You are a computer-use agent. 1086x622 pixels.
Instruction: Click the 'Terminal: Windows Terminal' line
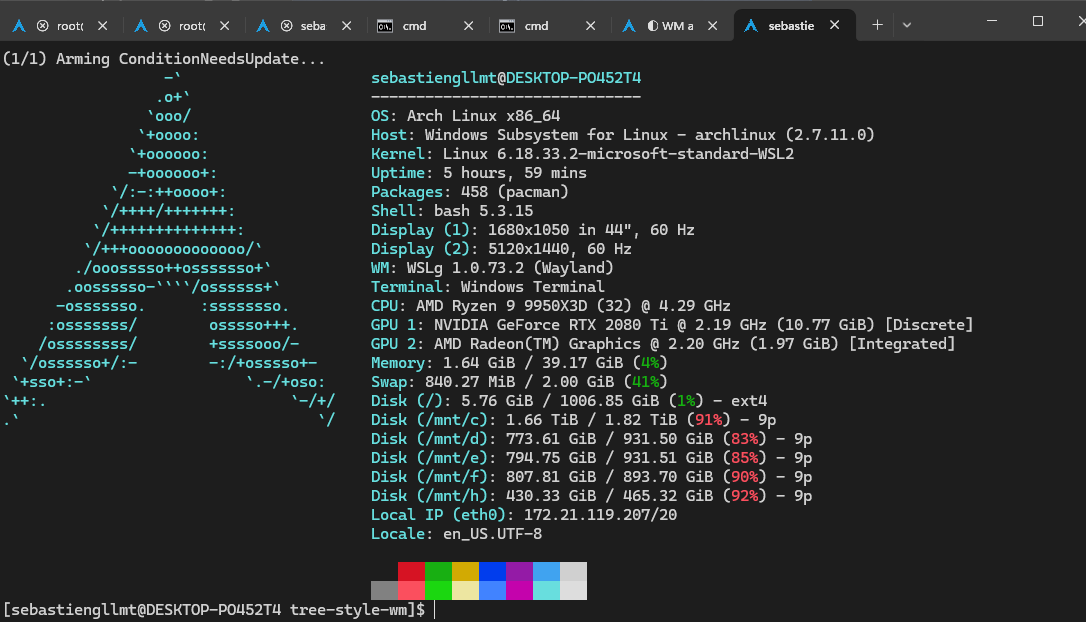(488, 287)
